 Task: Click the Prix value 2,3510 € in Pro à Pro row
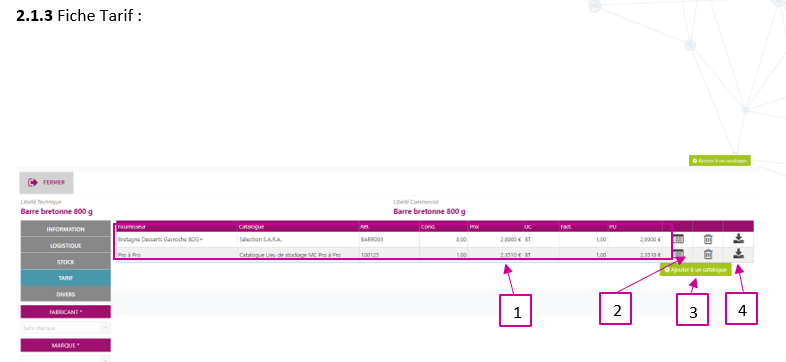tap(510, 255)
